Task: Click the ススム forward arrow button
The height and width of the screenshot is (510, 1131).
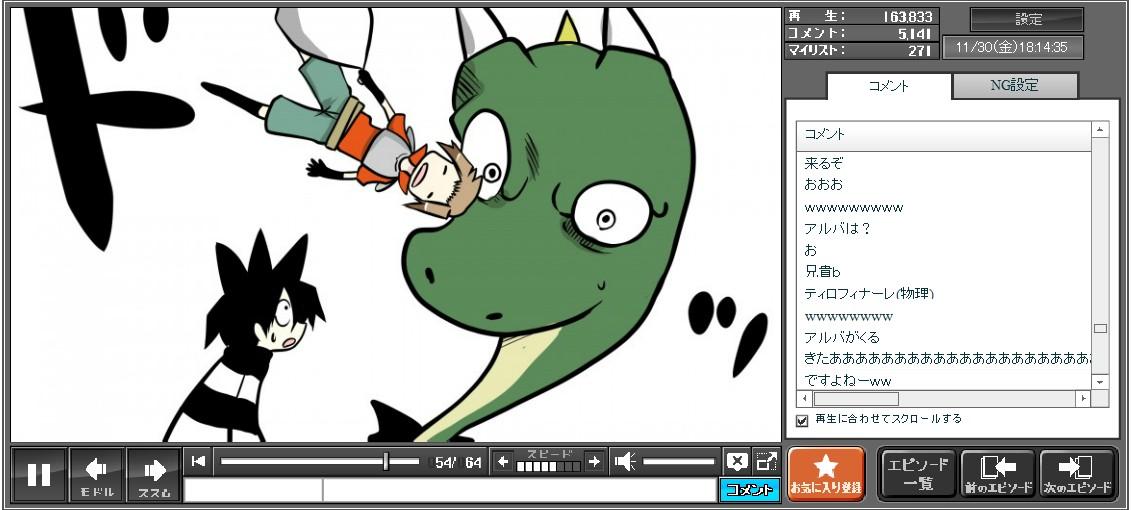Action: [154, 474]
